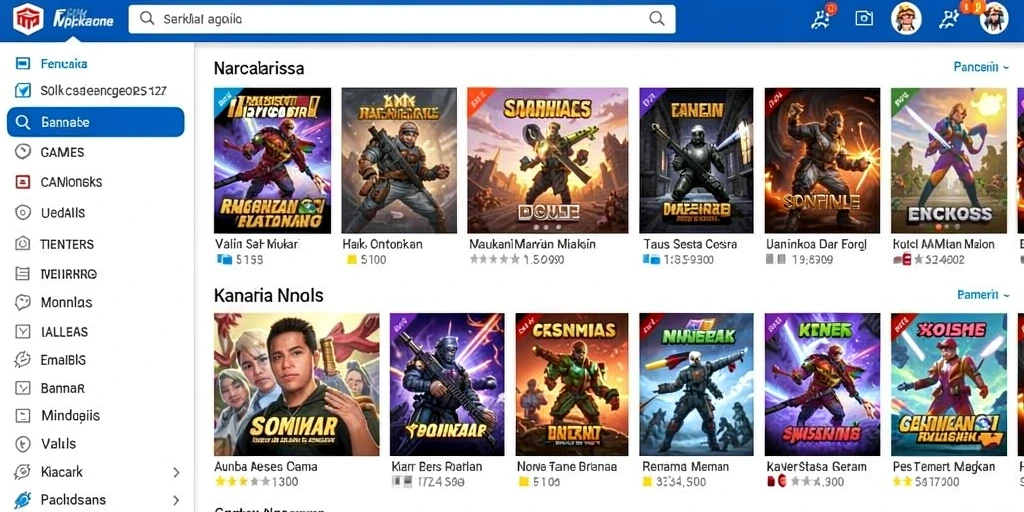Image resolution: width=1024 pixels, height=512 pixels.
Task: Click into the Serklial agoiio search field
Action: 402,19
